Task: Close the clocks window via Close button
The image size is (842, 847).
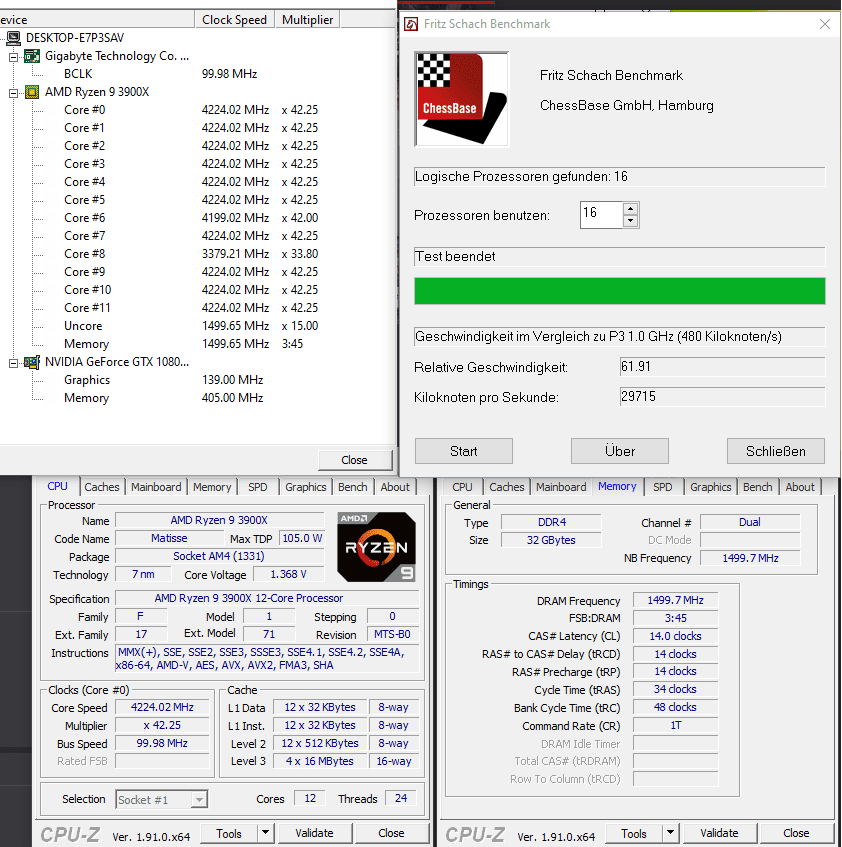Action: coord(354,460)
